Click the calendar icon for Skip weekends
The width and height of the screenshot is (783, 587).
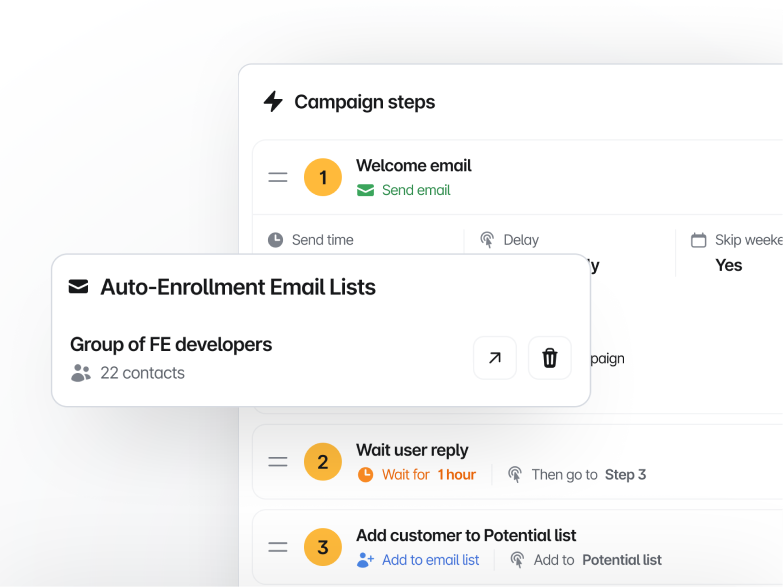[698, 240]
